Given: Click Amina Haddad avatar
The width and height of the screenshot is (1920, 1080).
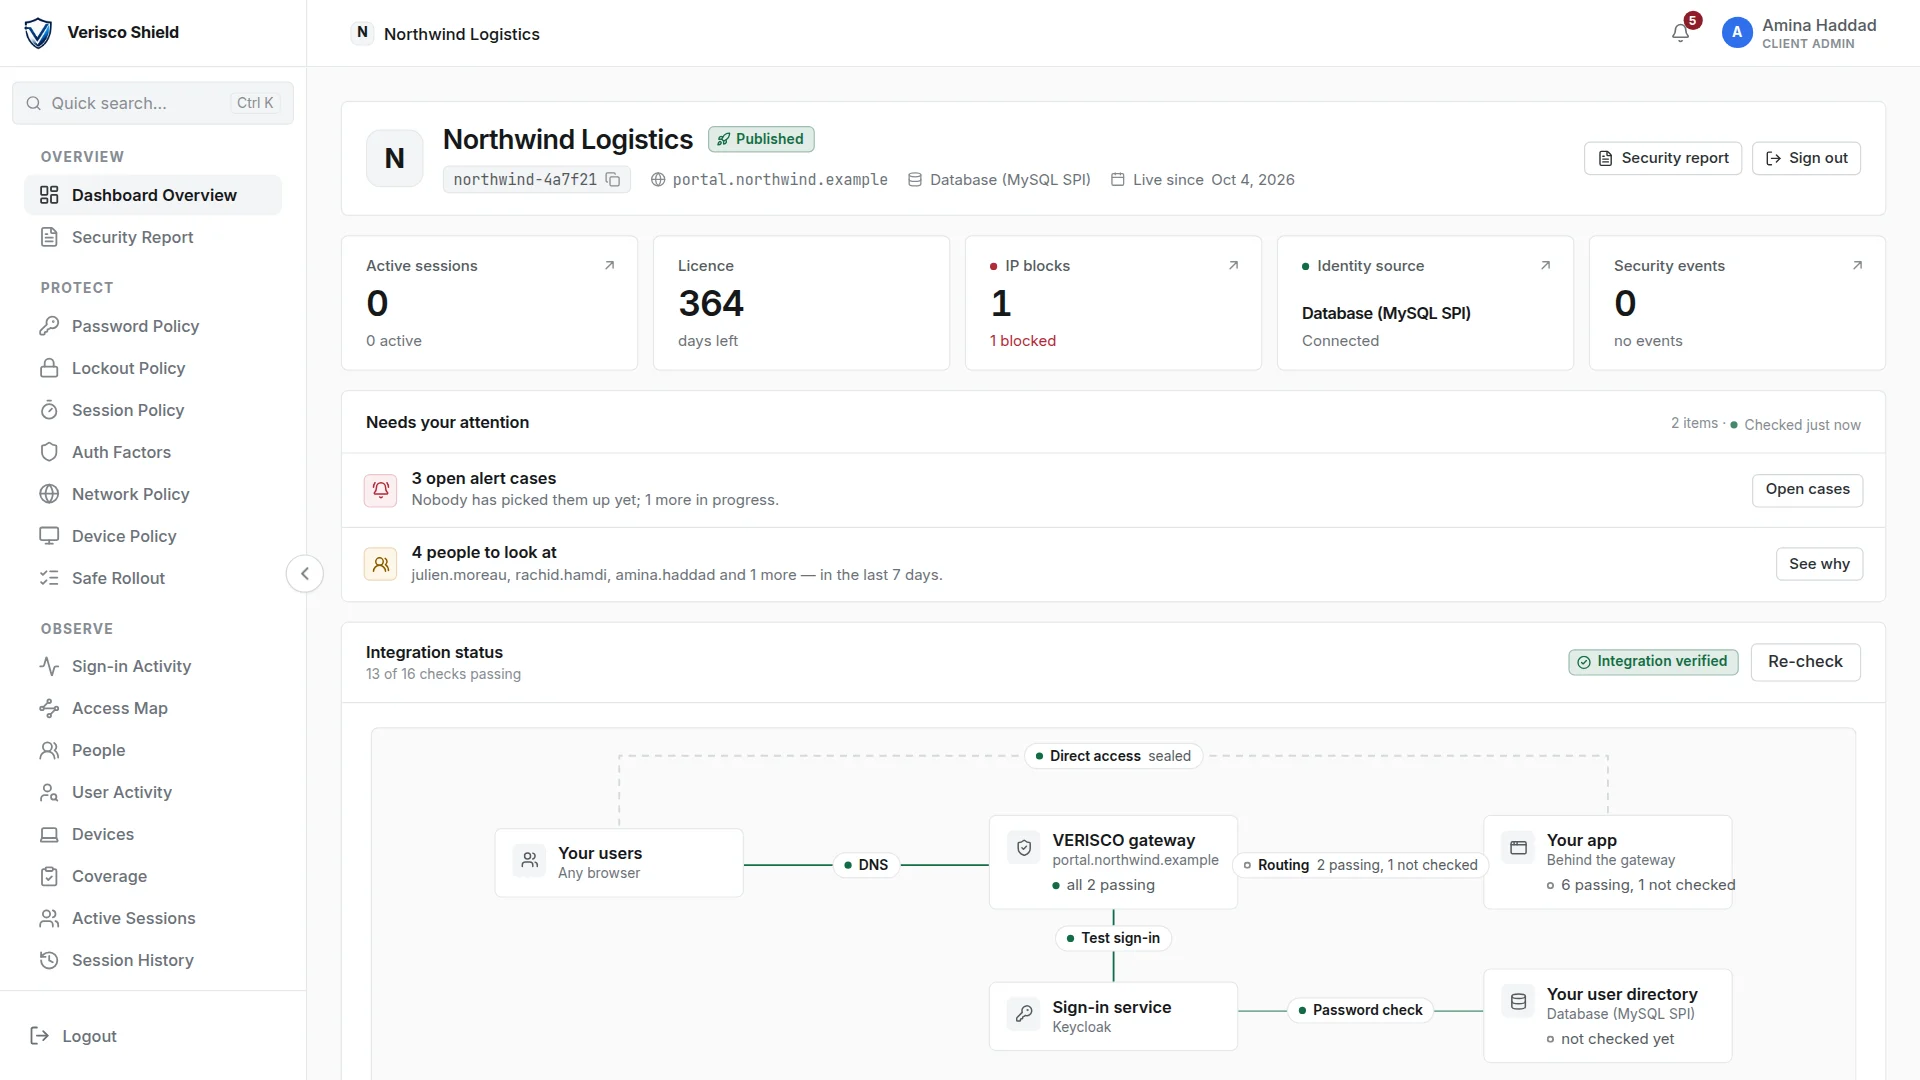Looking at the screenshot, I should coord(1737,33).
